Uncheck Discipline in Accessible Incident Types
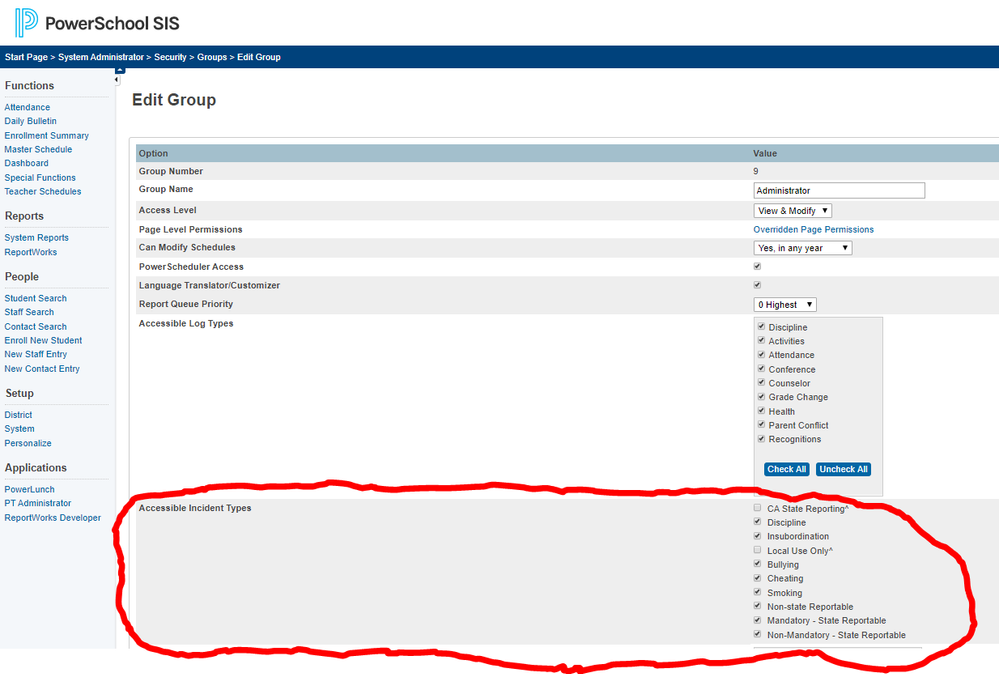The height and width of the screenshot is (674, 999). tap(757, 522)
